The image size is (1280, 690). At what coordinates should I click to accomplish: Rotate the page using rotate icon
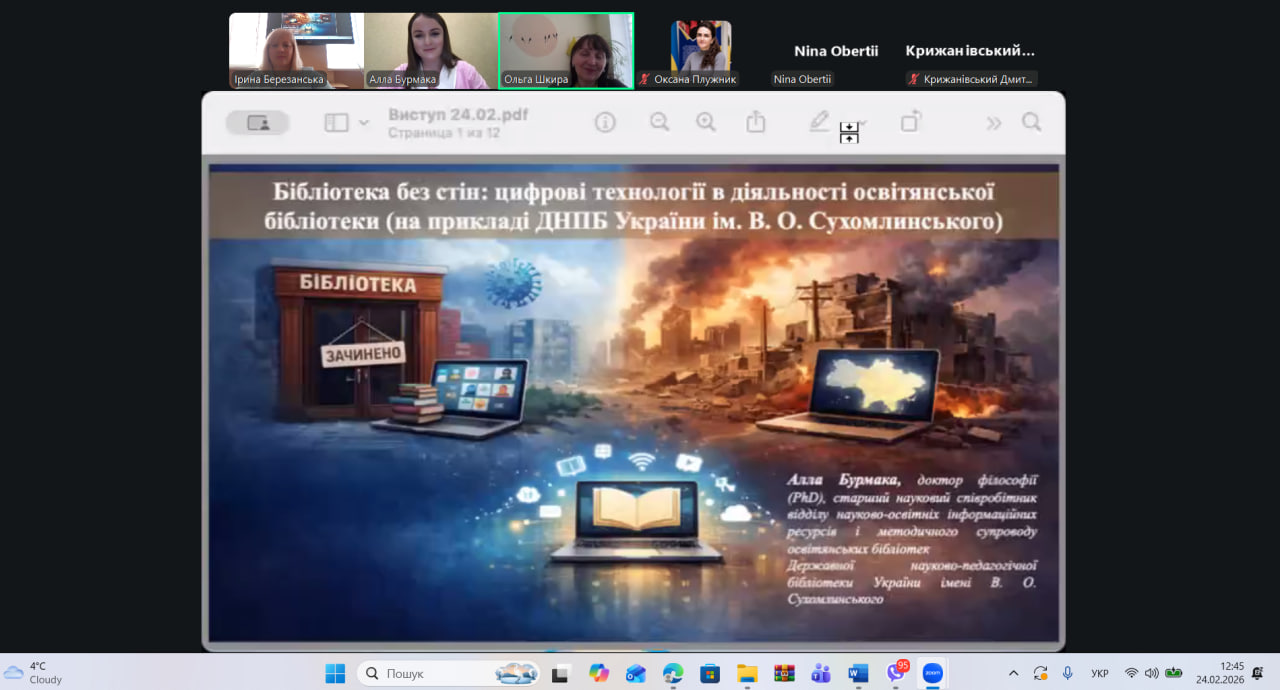[x=909, y=122]
